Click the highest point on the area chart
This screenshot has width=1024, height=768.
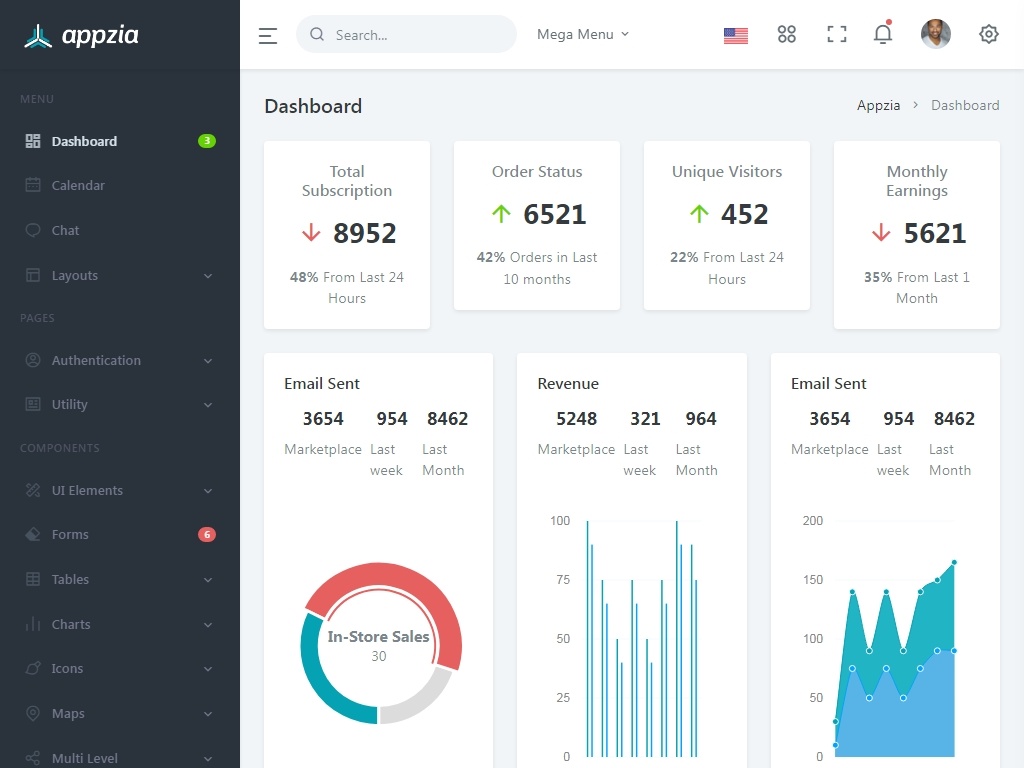coord(954,562)
